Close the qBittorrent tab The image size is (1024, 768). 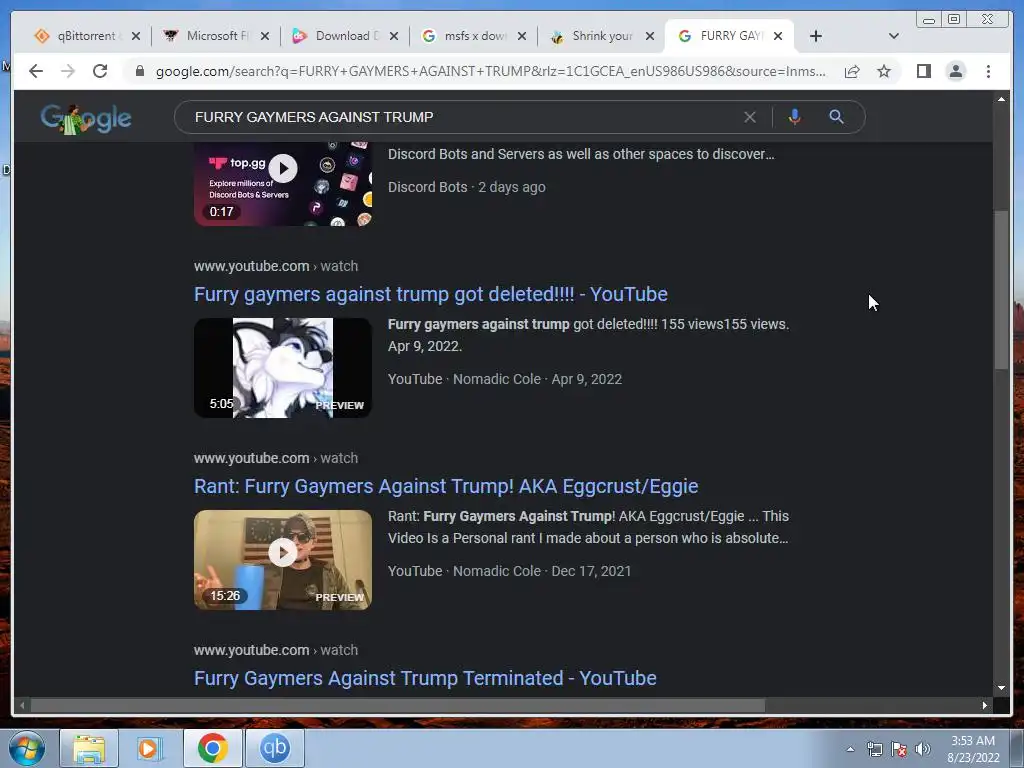136,36
